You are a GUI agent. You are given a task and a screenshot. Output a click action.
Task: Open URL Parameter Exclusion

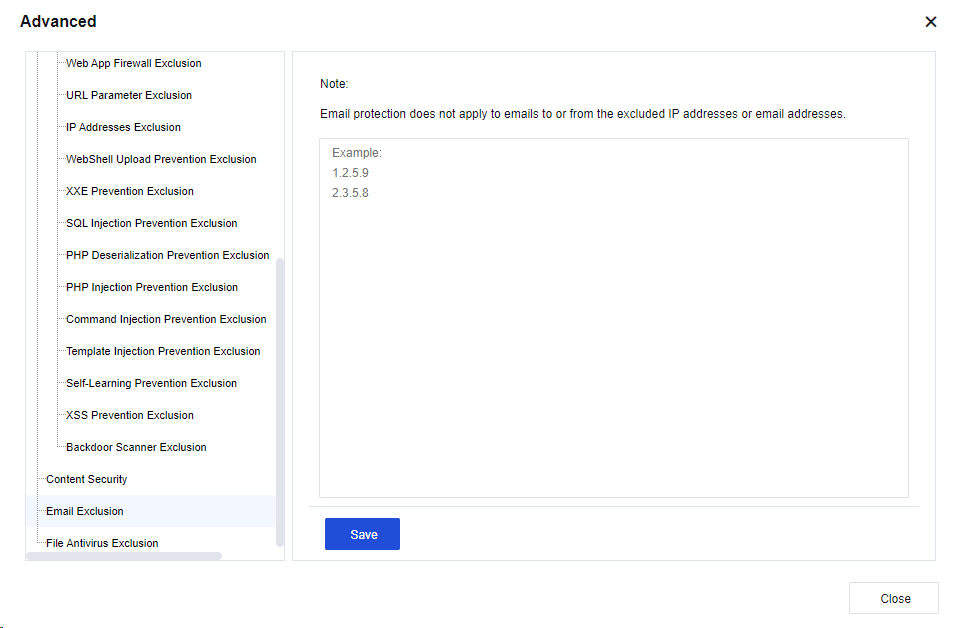point(129,95)
